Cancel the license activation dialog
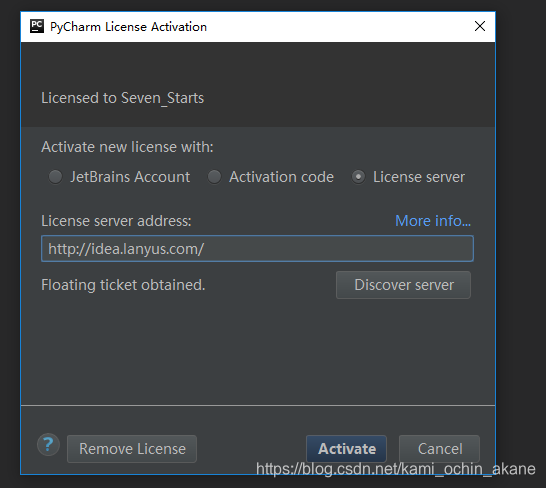 439,449
